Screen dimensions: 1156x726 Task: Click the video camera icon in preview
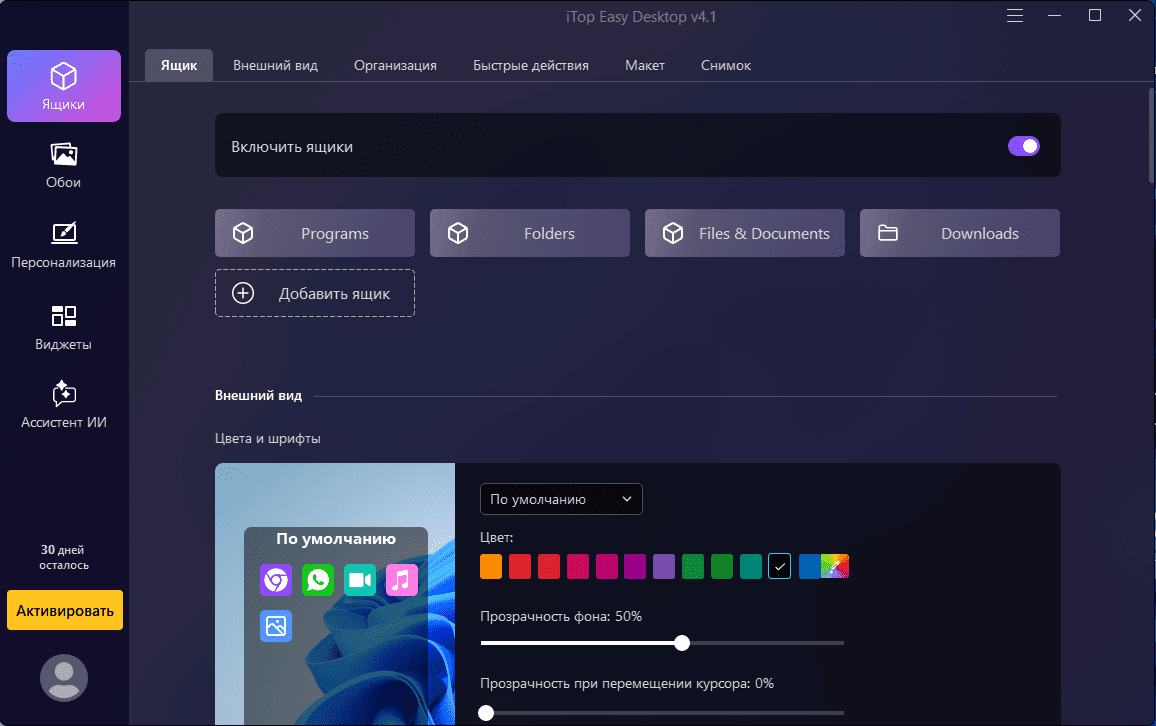click(360, 580)
